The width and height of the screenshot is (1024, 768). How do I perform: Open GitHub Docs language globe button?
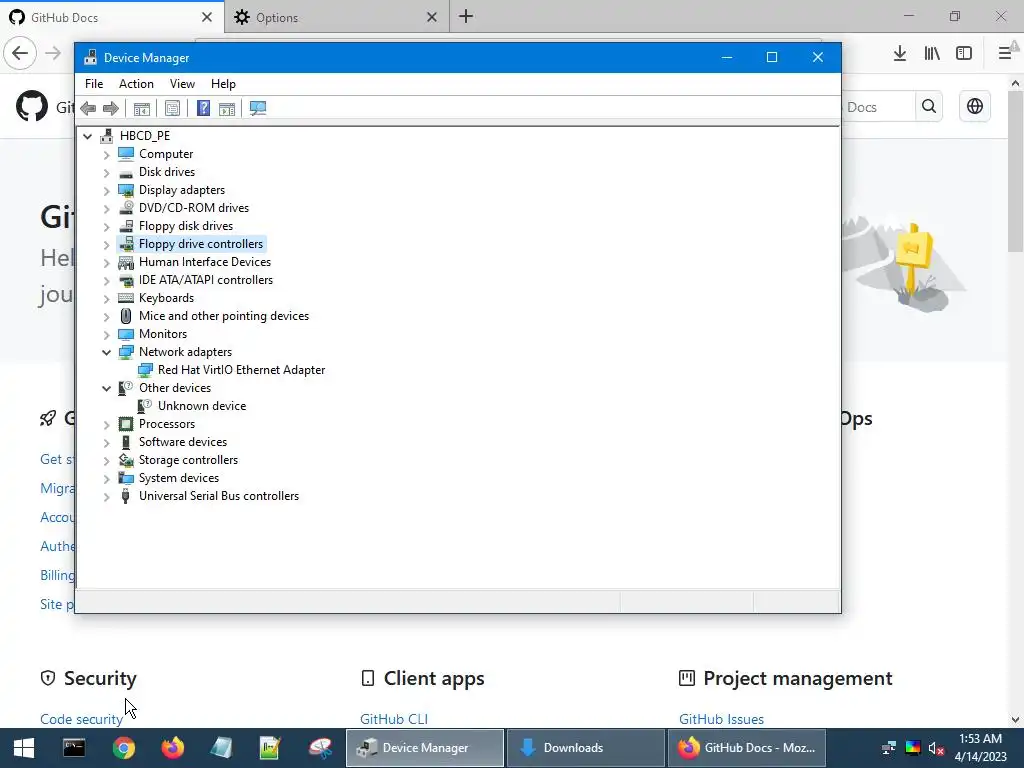(x=974, y=106)
